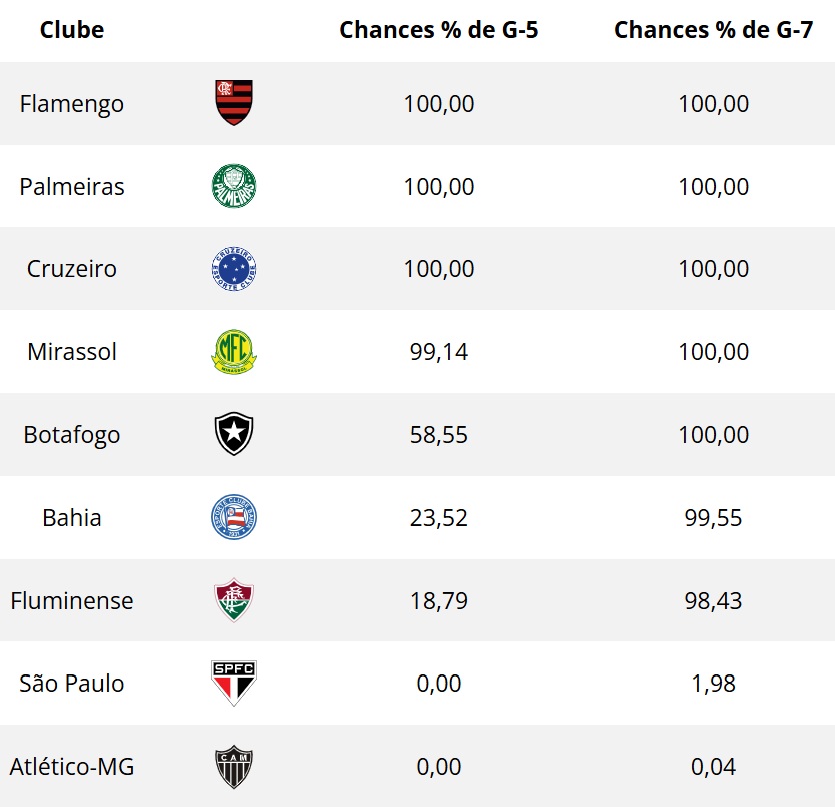Click the Fluminense club crest
The width and height of the screenshot is (835, 807).
(234, 601)
